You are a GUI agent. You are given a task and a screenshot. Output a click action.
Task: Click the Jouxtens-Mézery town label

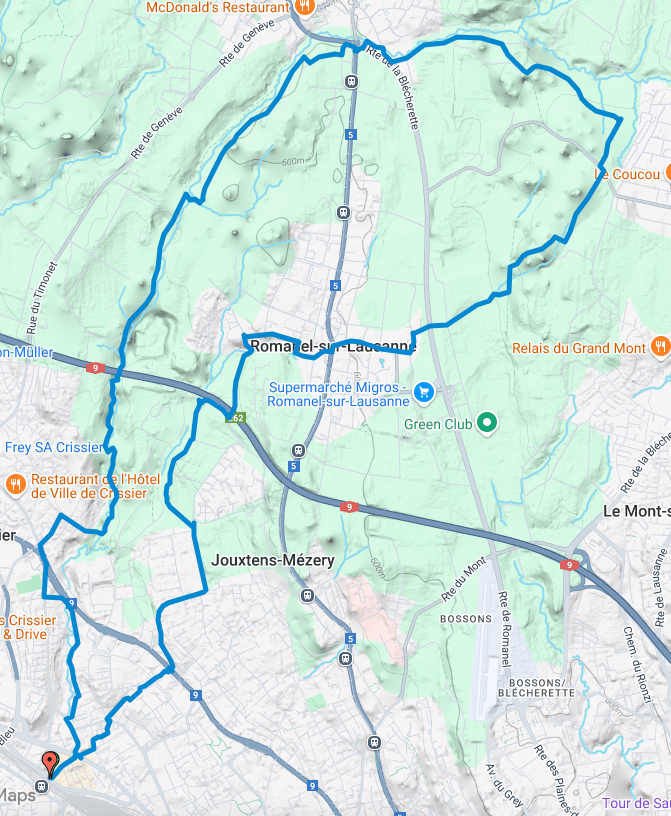coord(273,560)
